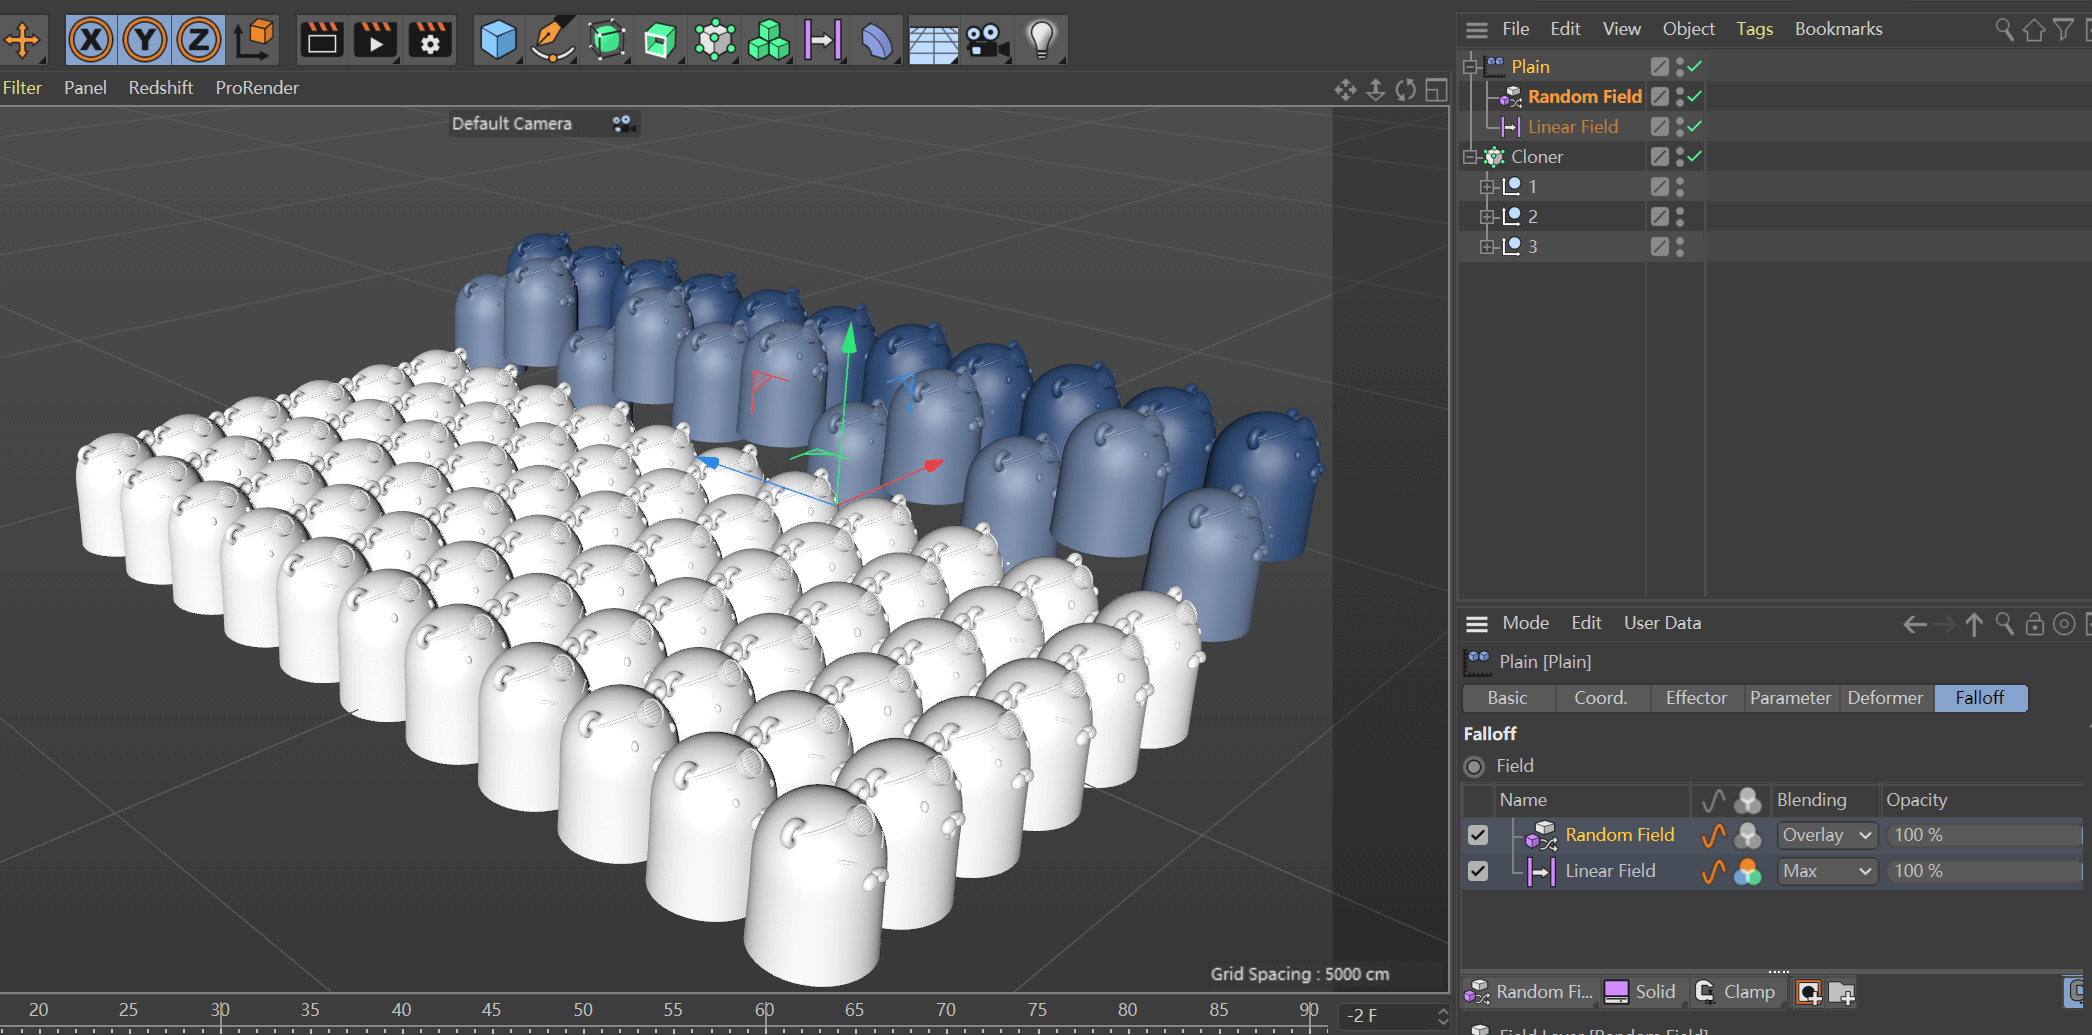Switch to the Coord. tab

pyautogui.click(x=1600, y=698)
